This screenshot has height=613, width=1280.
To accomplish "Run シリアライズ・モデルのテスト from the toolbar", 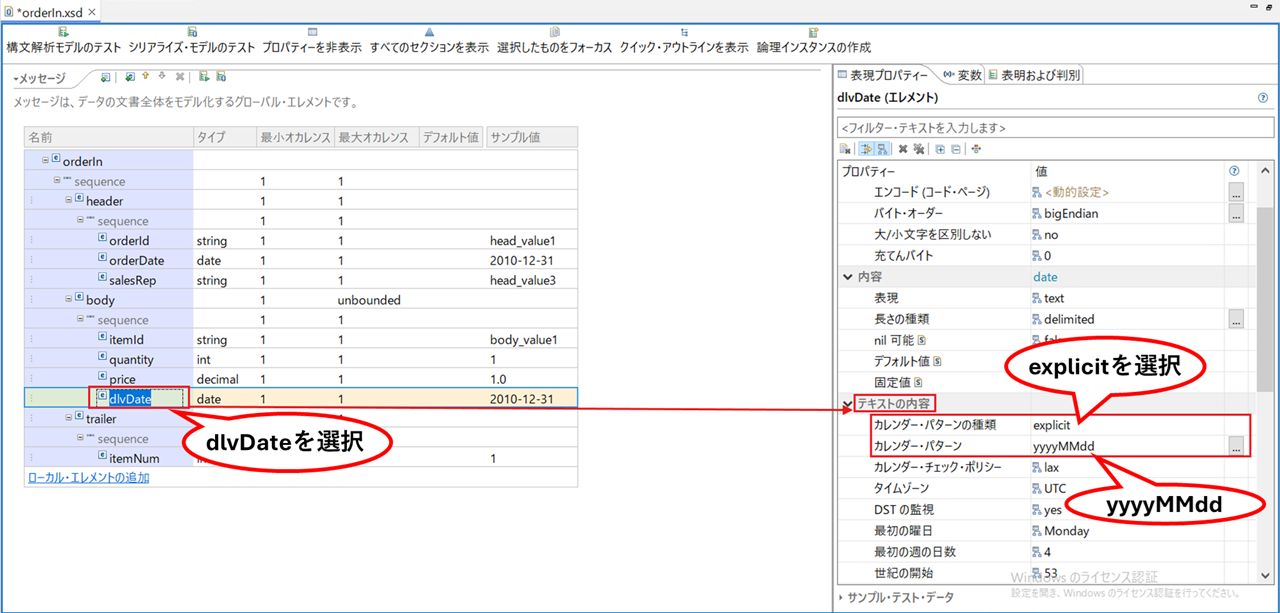I will tap(191, 40).
